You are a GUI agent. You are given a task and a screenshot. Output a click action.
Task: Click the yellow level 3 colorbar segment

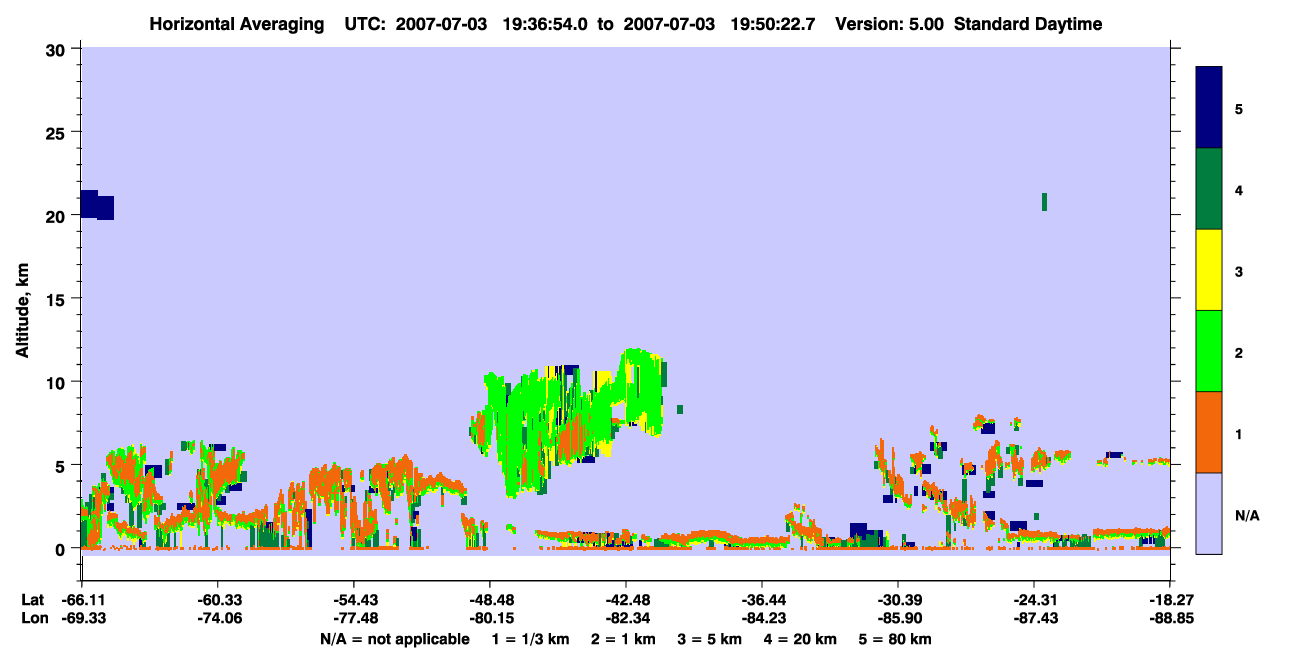pyautogui.click(x=1209, y=270)
